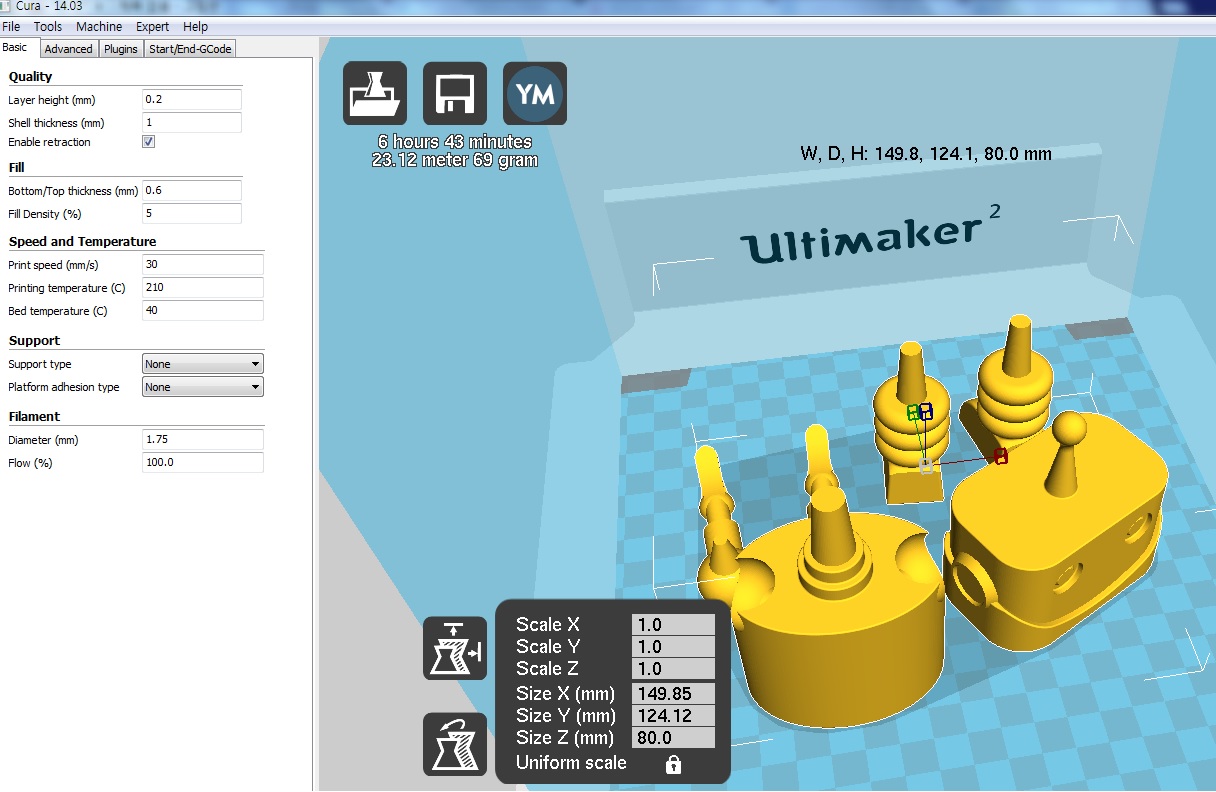The width and height of the screenshot is (1216, 792).
Task: Click the Scale to max icon
Action: point(455,648)
